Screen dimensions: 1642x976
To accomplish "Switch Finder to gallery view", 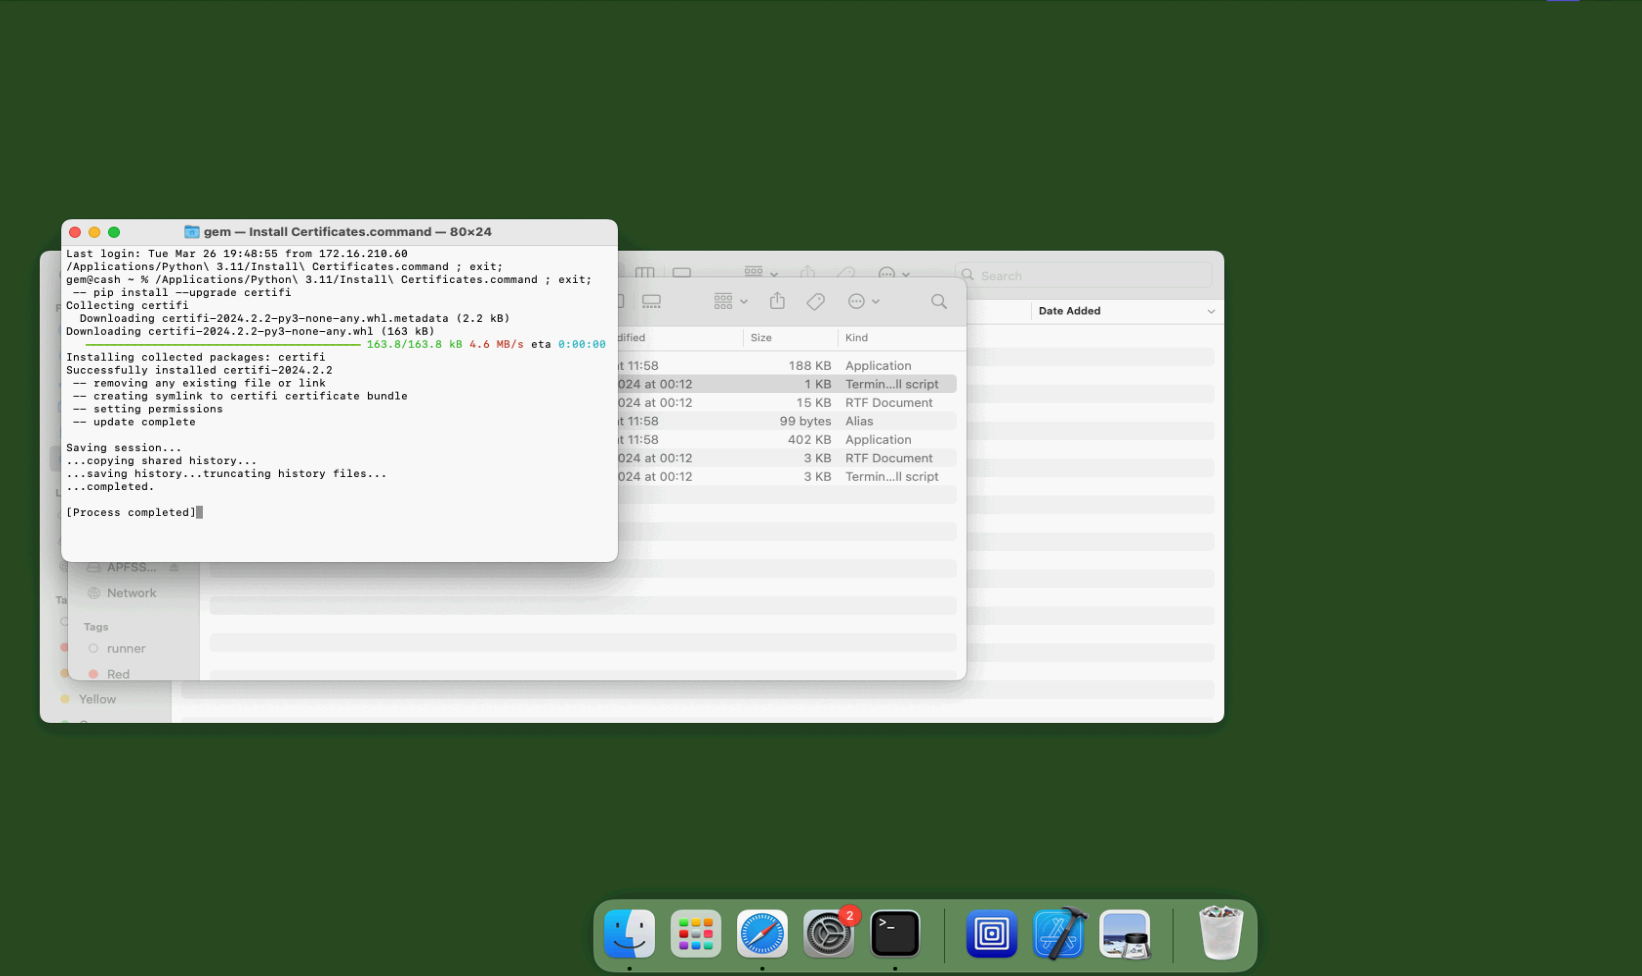I will coord(651,301).
